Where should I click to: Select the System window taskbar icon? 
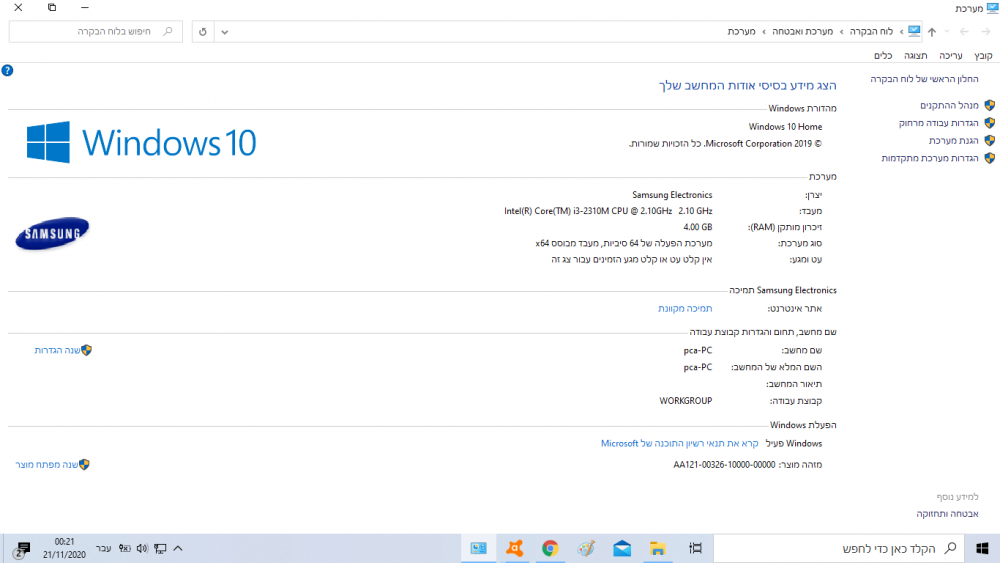coord(478,548)
